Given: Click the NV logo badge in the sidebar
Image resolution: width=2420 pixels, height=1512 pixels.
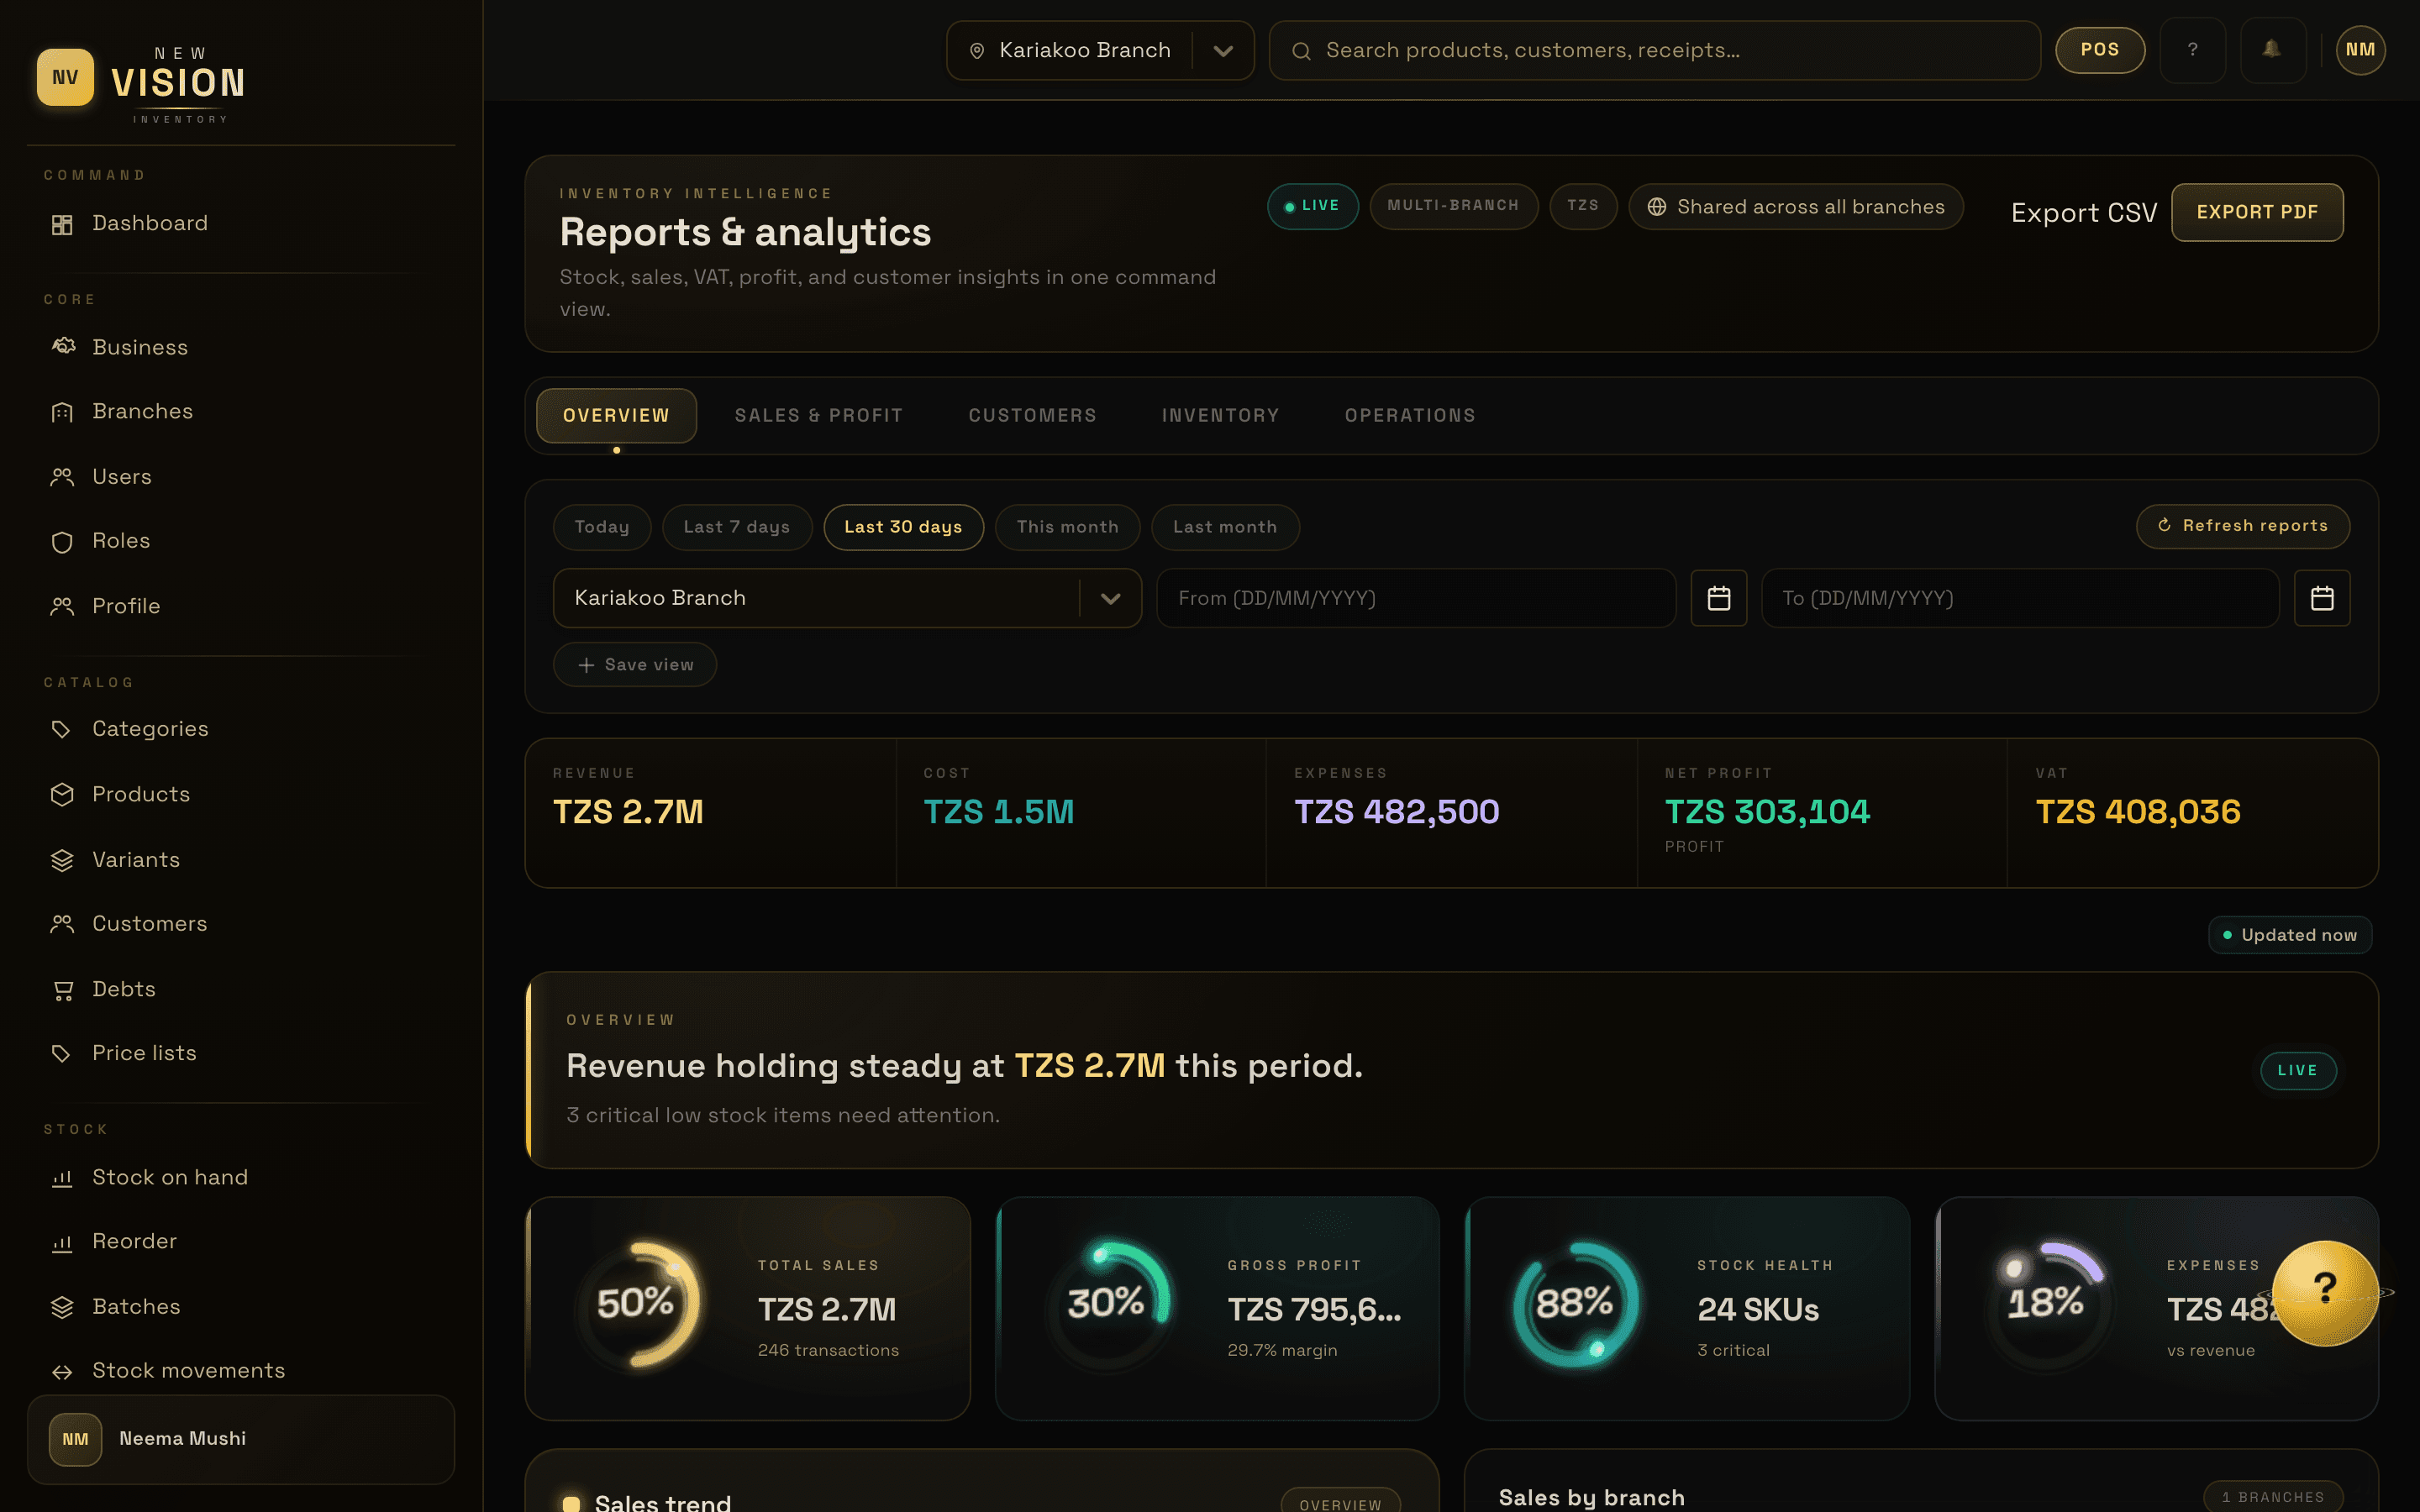Looking at the screenshot, I should pyautogui.click(x=65, y=77).
